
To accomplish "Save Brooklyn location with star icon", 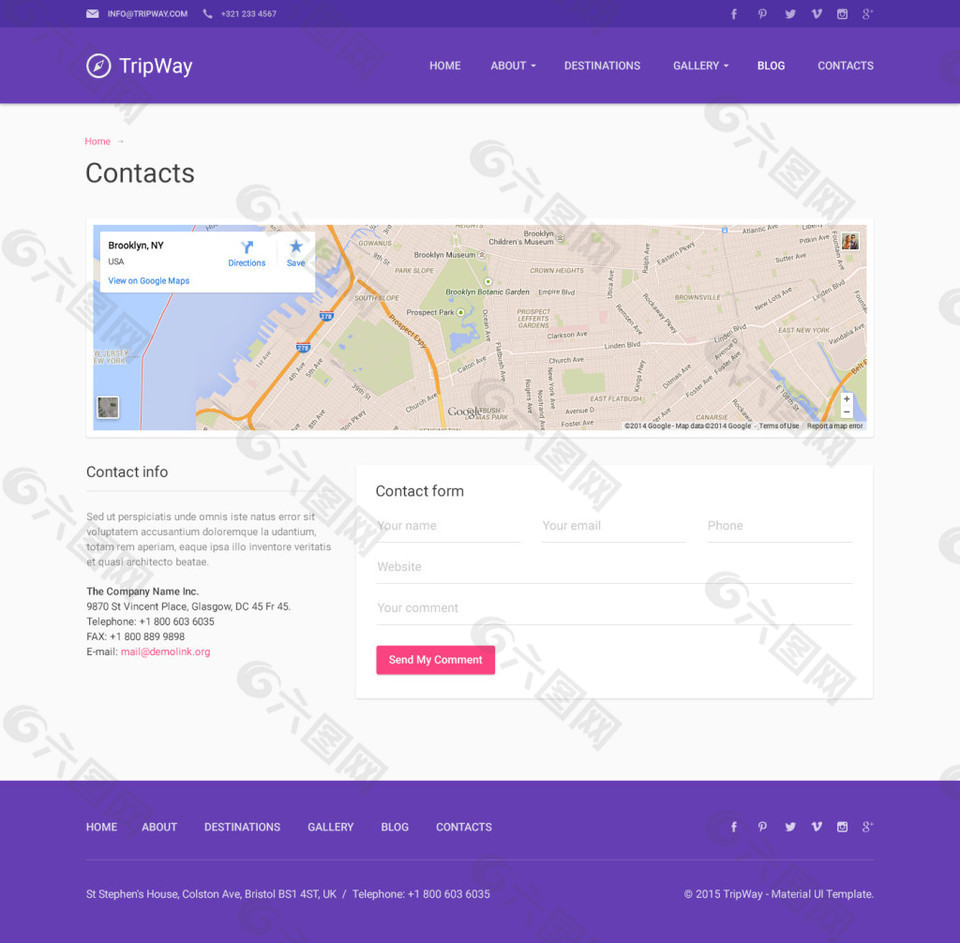I will point(296,248).
